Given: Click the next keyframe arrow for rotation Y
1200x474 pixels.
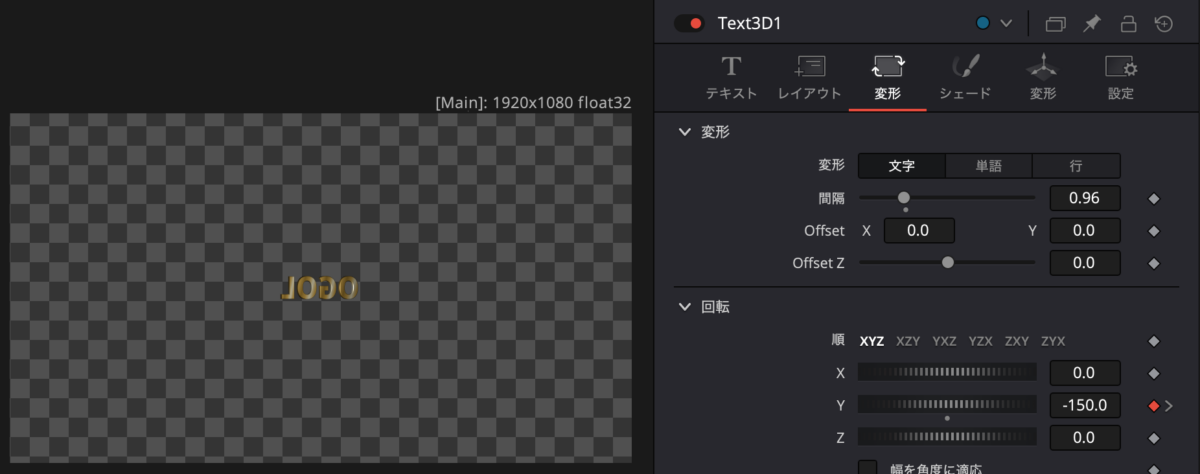Looking at the screenshot, I should coord(1168,406).
